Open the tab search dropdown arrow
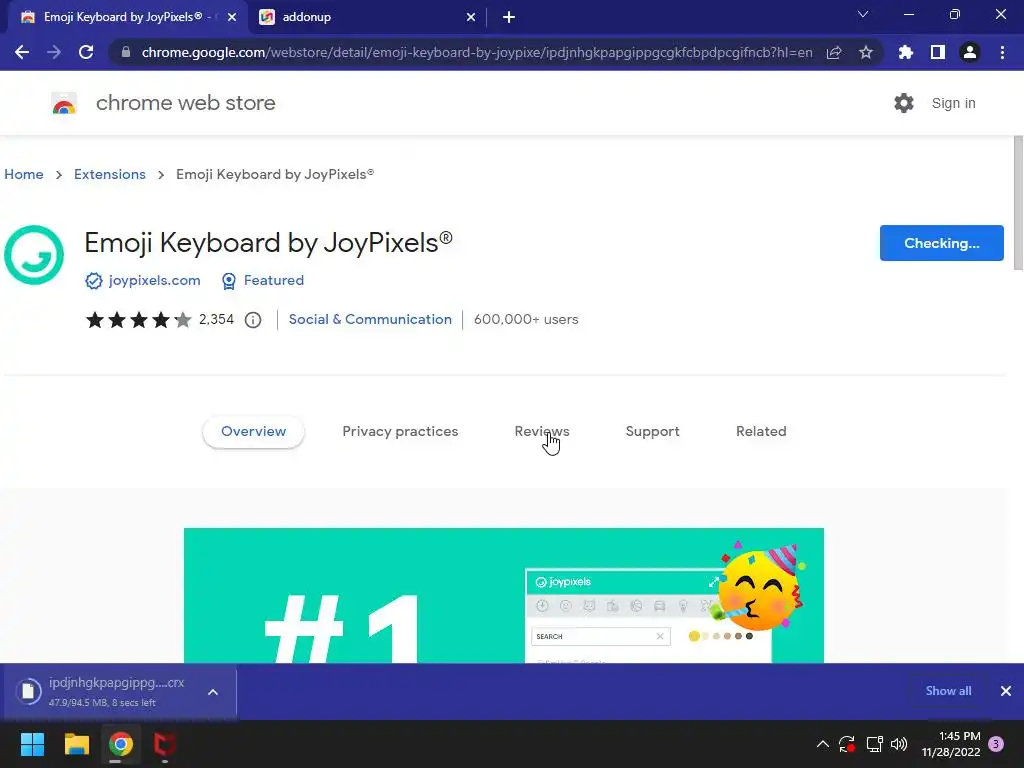 pyautogui.click(x=863, y=14)
